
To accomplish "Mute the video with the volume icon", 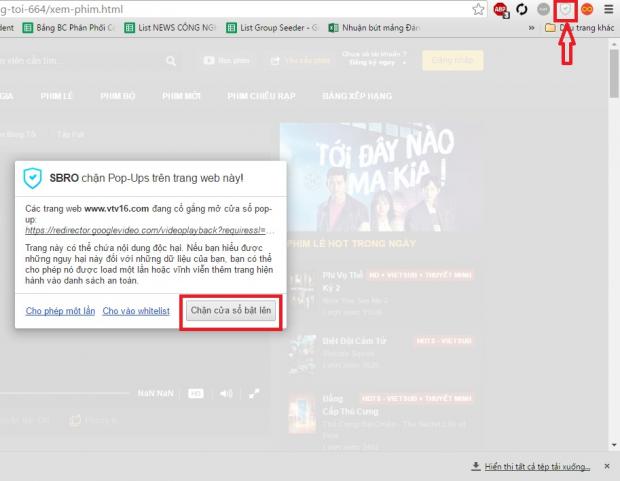I will pyautogui.click(x=226, y=393).
